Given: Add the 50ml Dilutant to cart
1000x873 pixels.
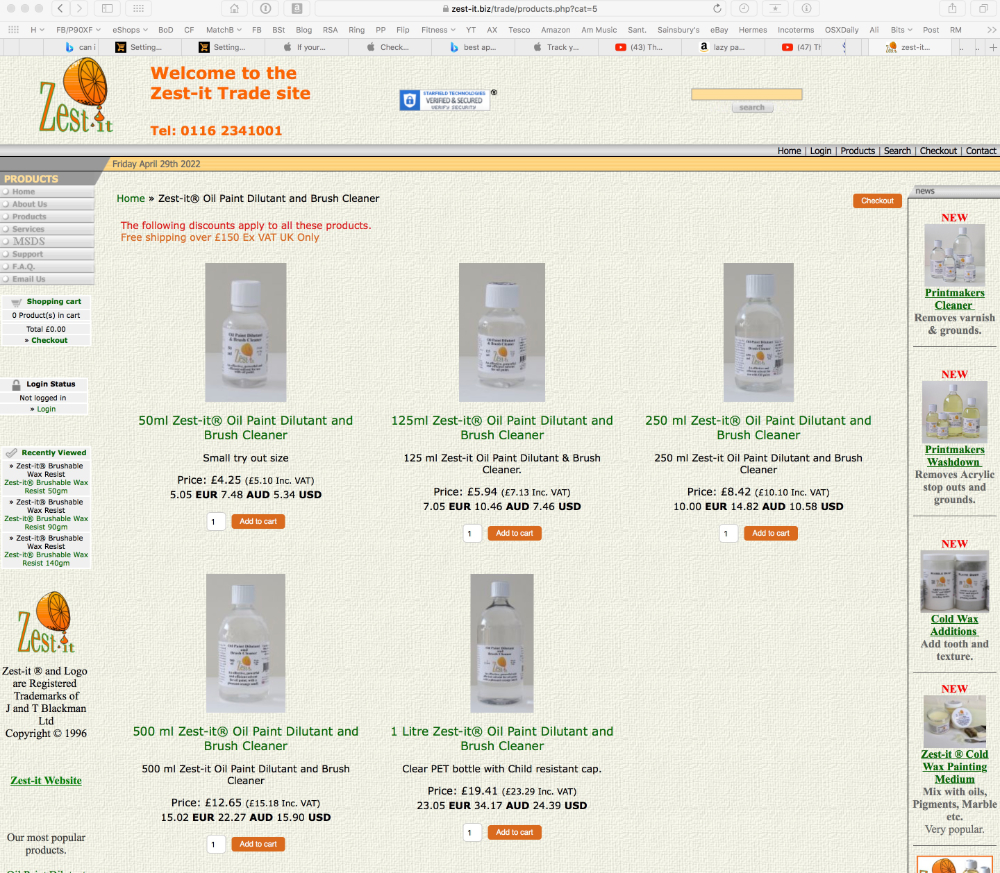Looking at the screenshot, I should [258, 521].
